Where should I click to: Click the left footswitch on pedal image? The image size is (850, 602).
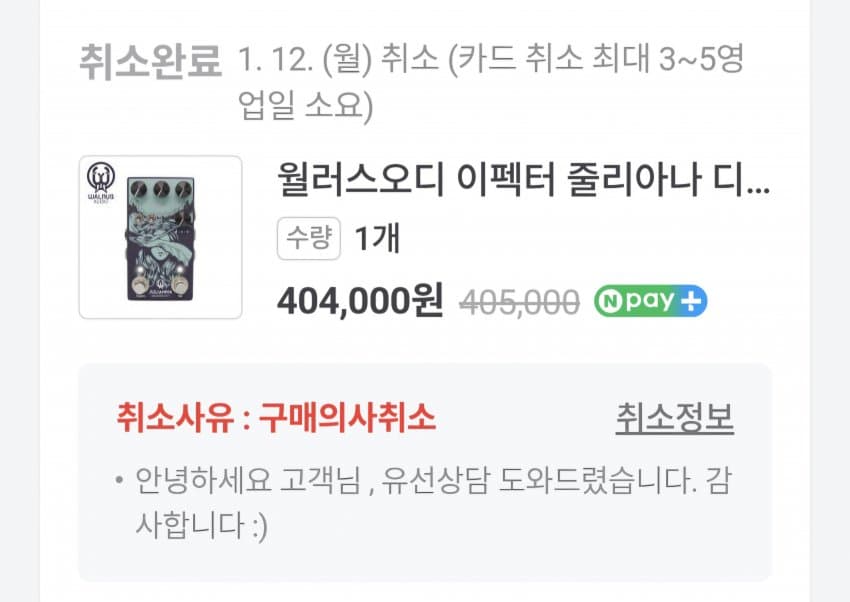click(141, 284)
